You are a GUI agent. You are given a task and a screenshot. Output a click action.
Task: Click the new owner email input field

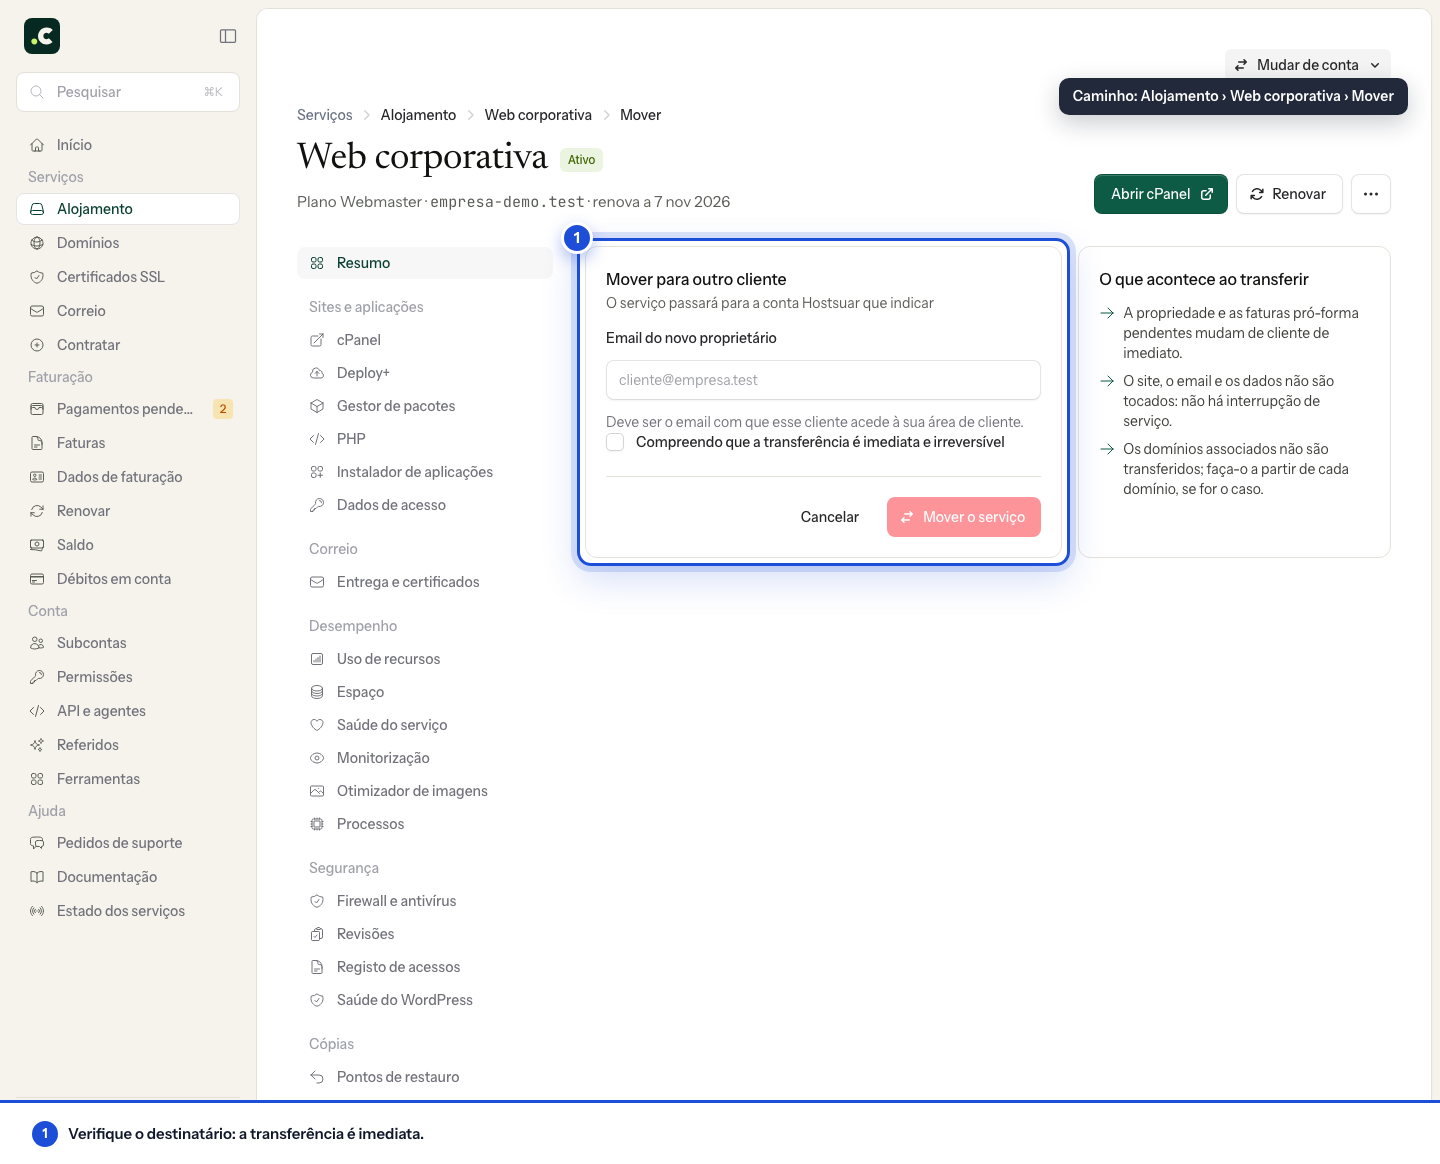823,380
